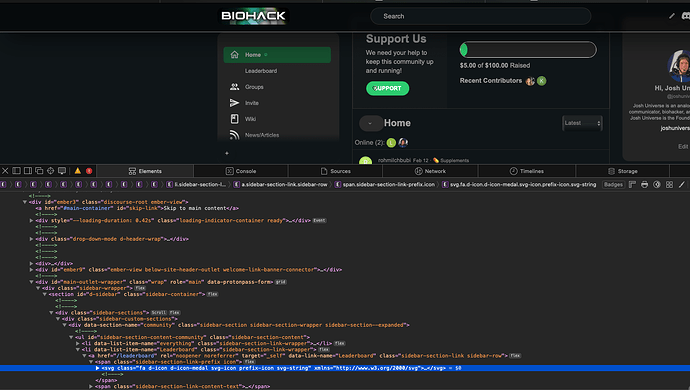Toggle the rulers icon next to Badges
Viewport: 690px width, 390px height.
pyautogui.click(x=632, y=184)
